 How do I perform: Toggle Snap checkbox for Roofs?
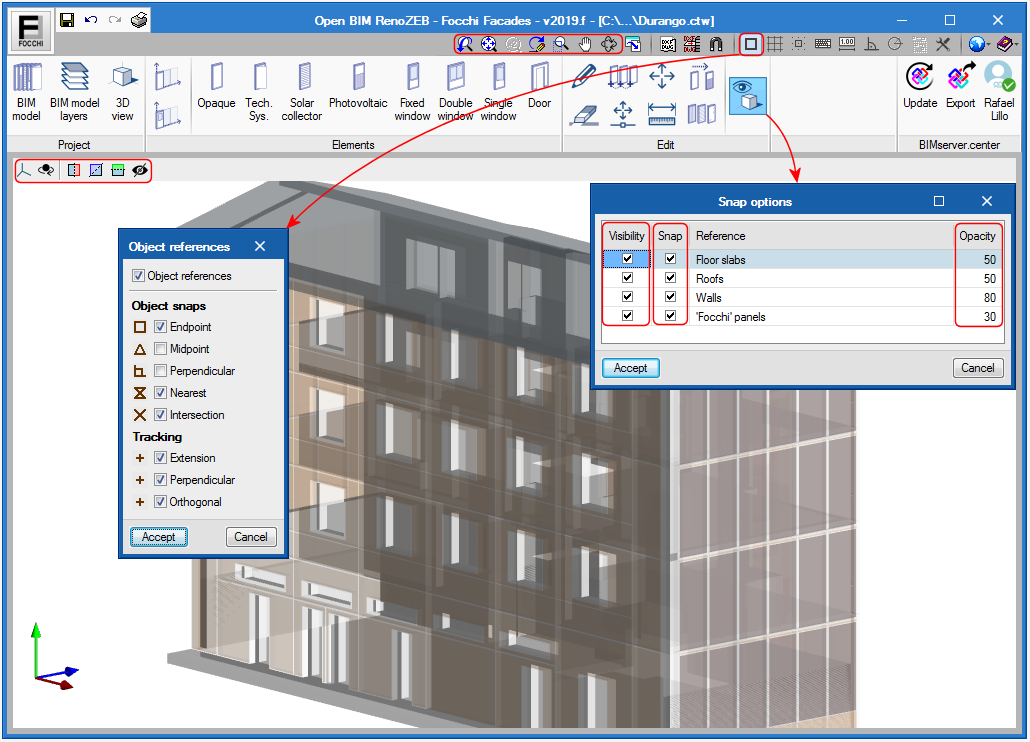(x=670, y=278)
